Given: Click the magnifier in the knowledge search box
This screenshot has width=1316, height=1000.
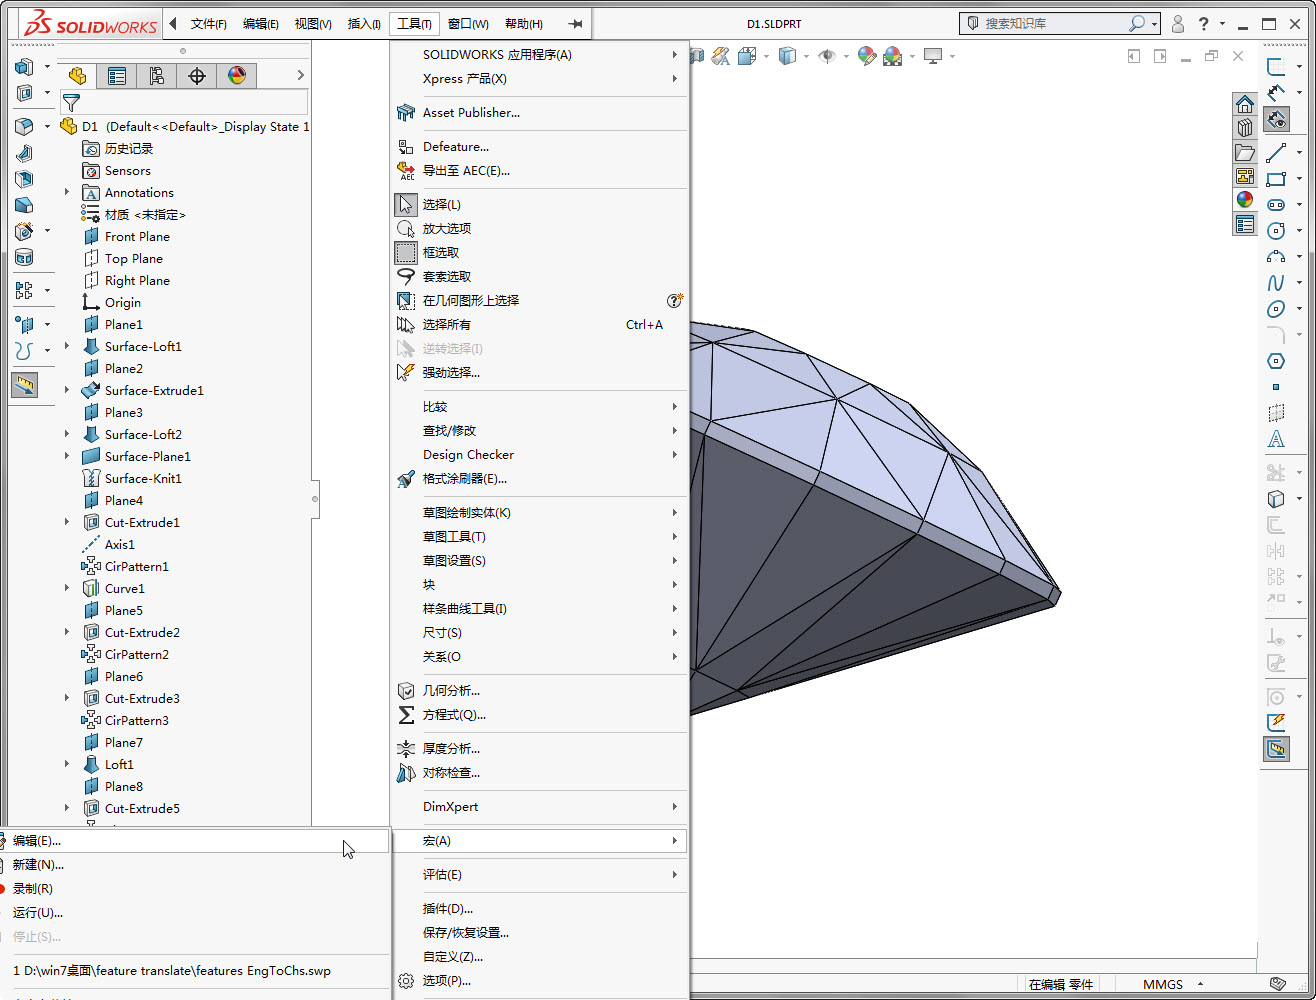Looking at the screenshot, I should pyautogui.click(x=1137, y=23).
